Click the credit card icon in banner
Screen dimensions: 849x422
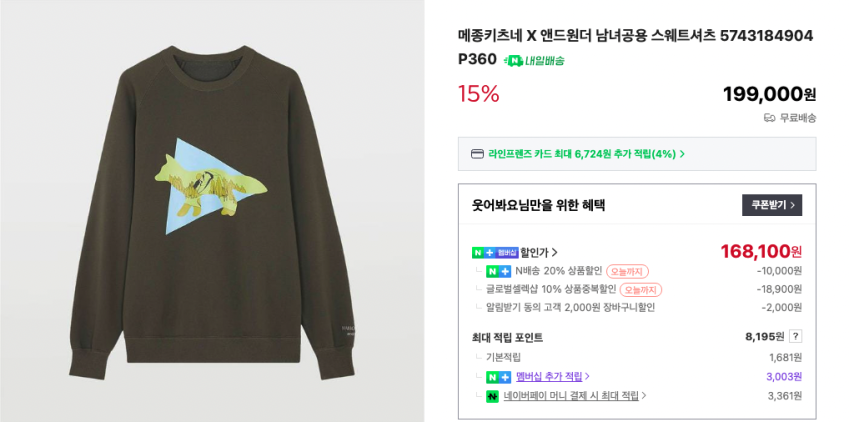[x=477, y=154]
